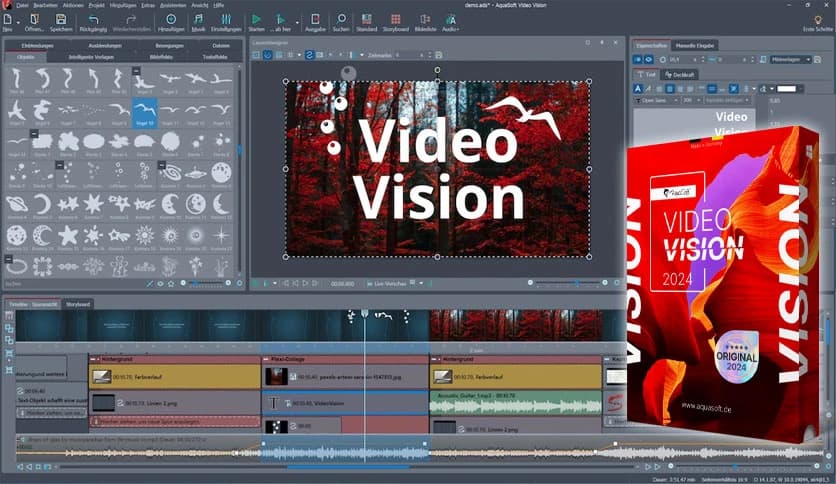
Task: Select the VideoVision text item in timeline
Action: click(345, 404)
